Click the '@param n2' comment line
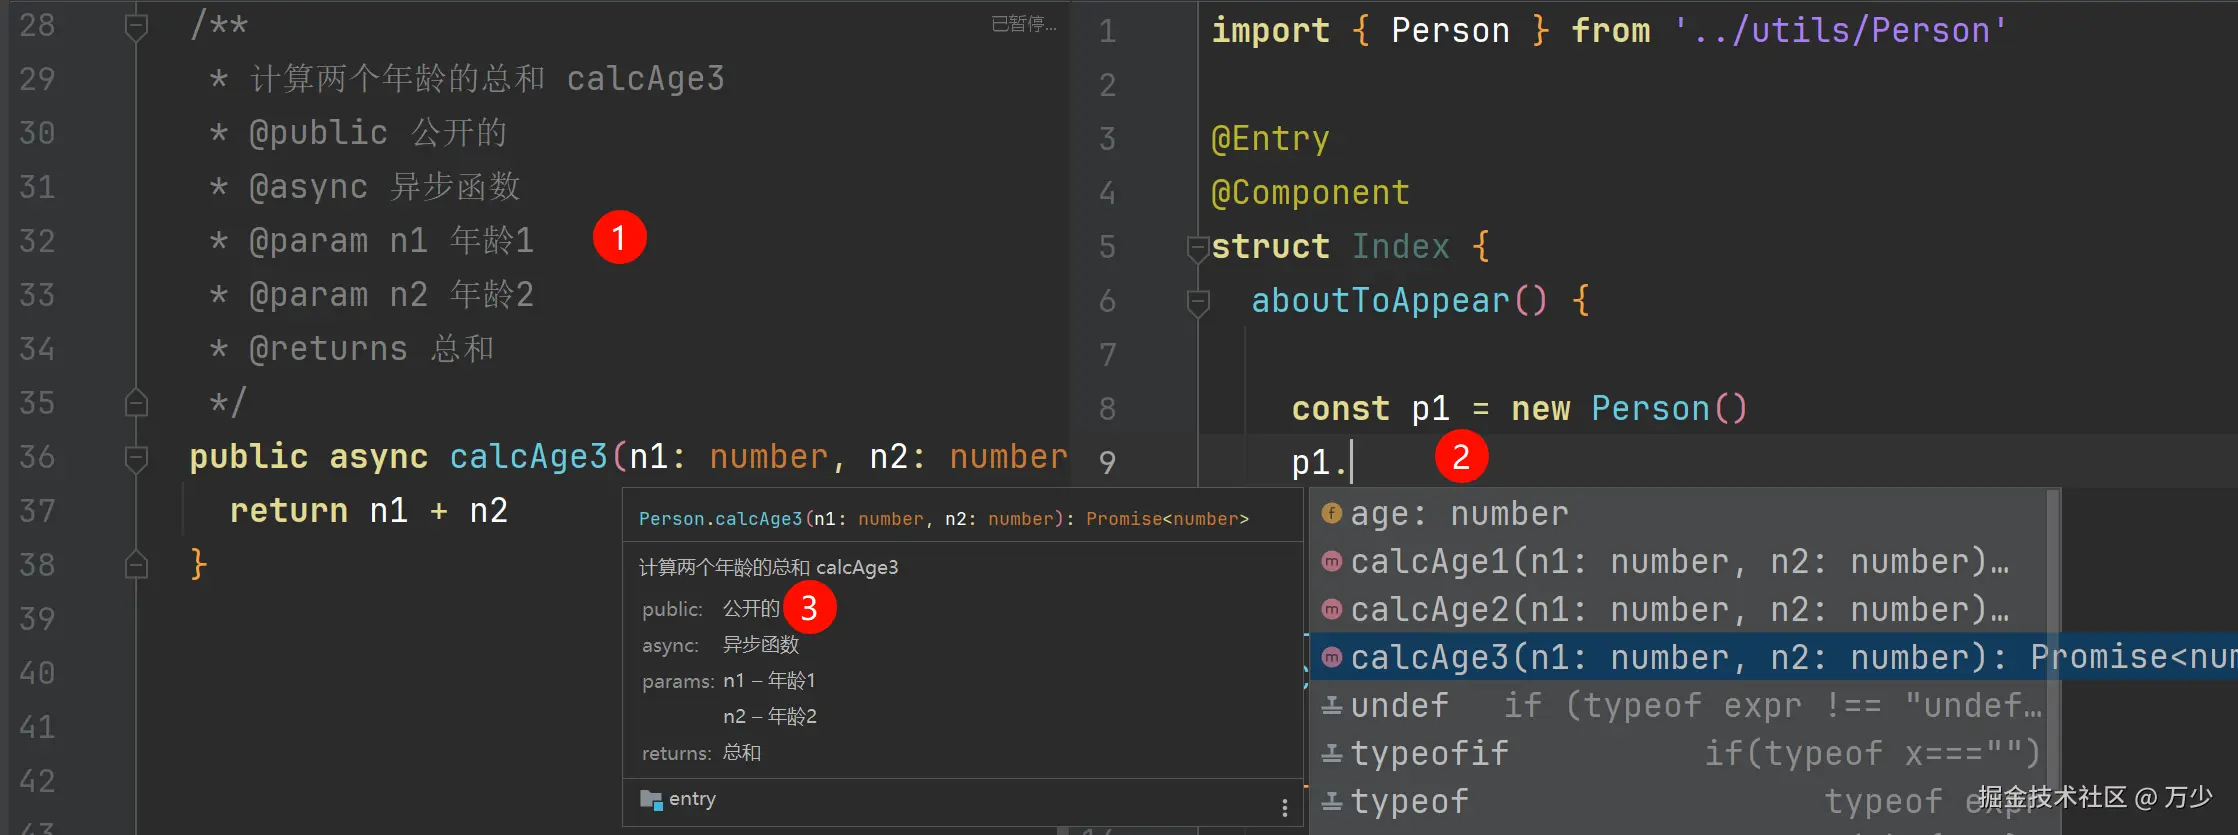The image size is (2238, 835). [x=371, y=295]
